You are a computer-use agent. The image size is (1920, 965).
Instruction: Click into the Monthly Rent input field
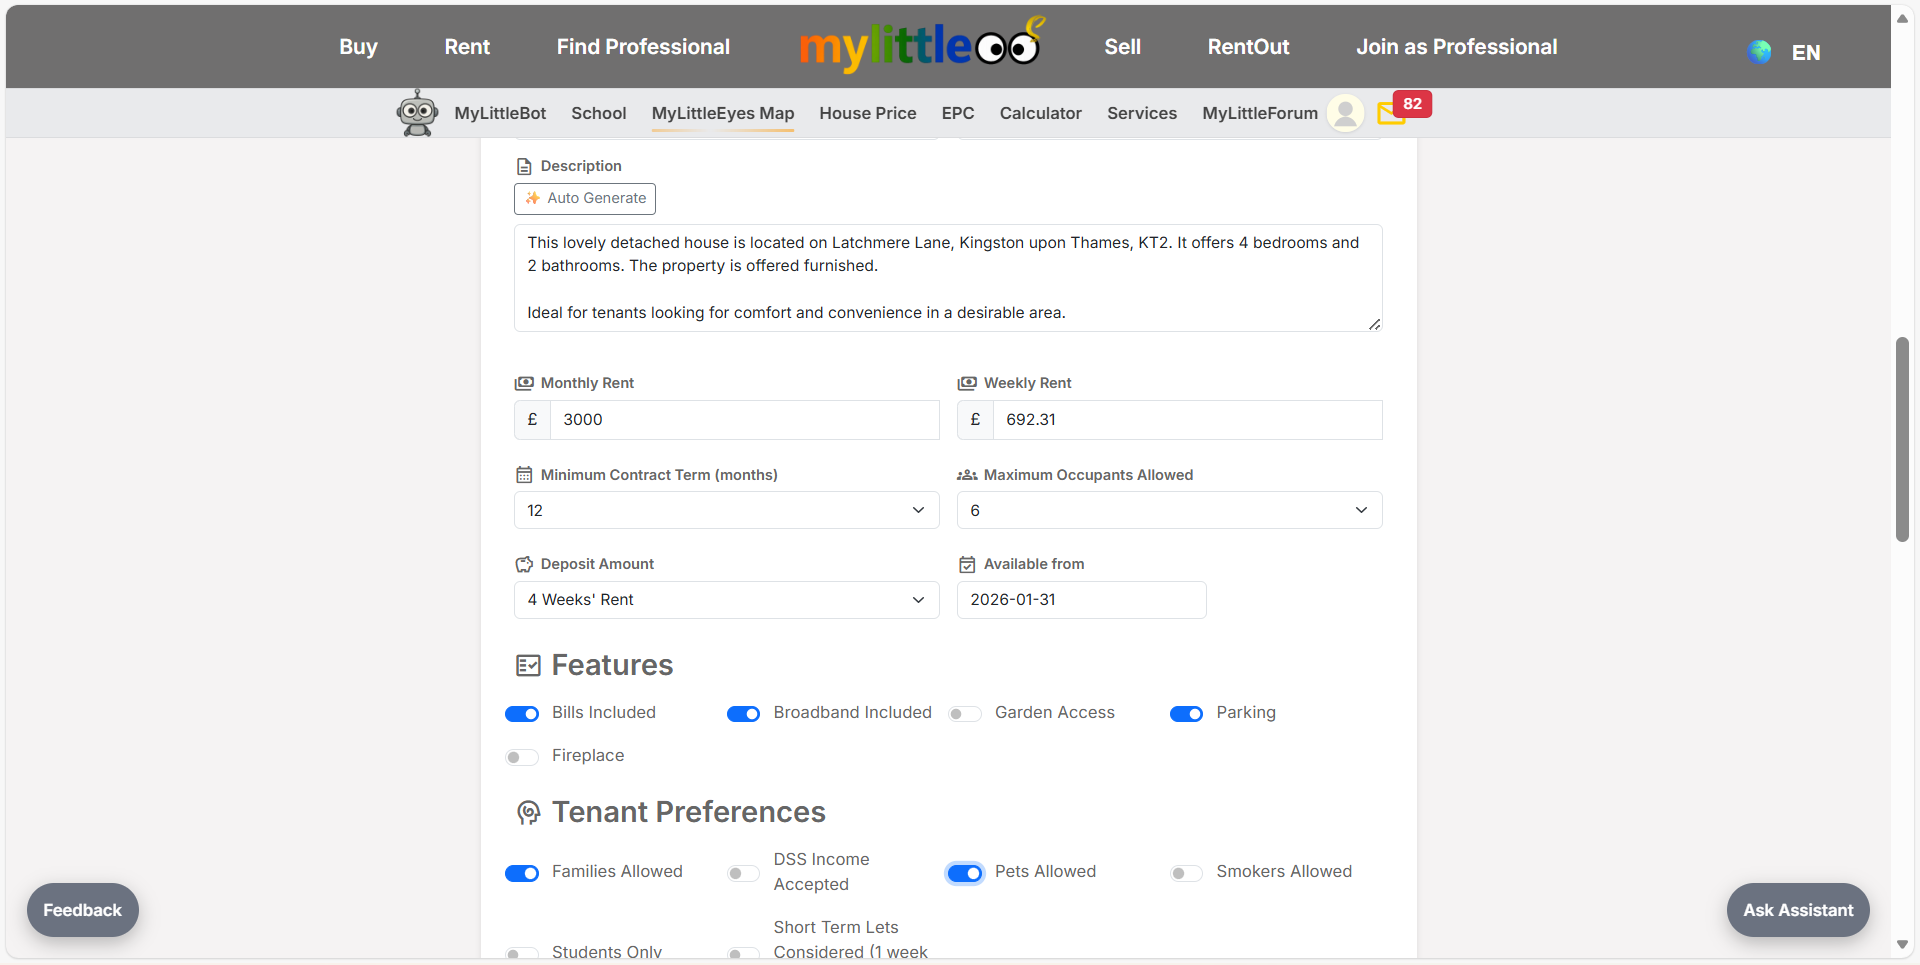(x=744, y=420)
